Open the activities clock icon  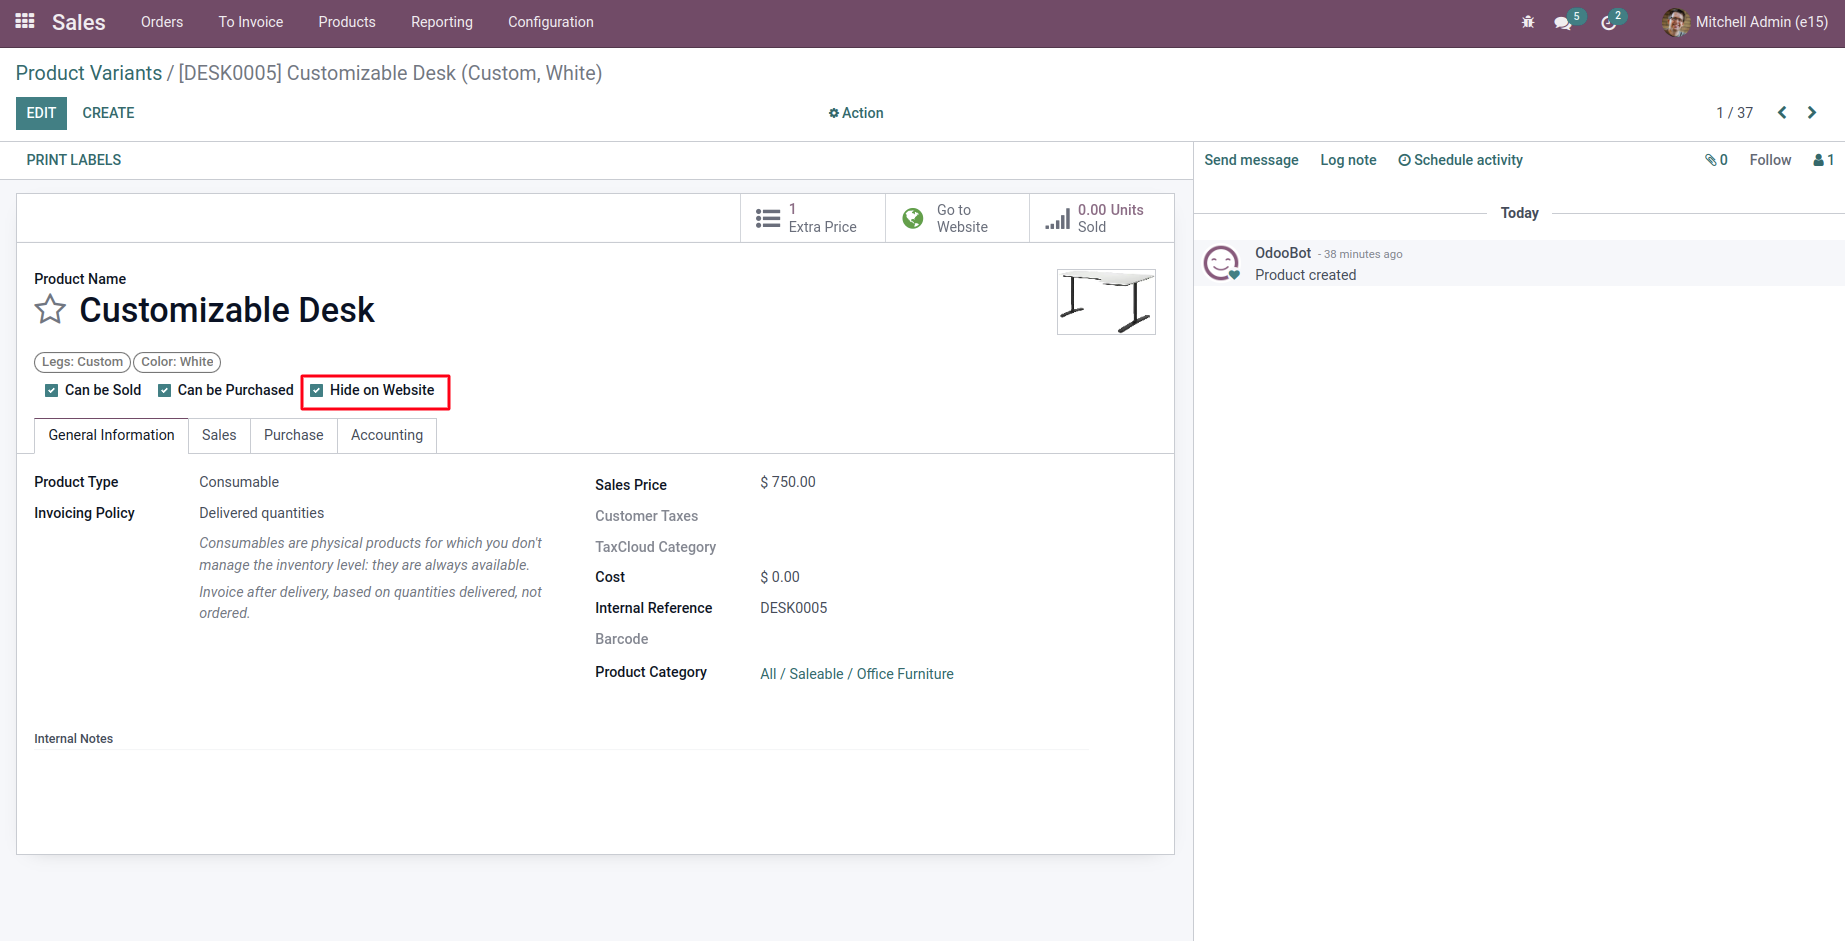1608,22
